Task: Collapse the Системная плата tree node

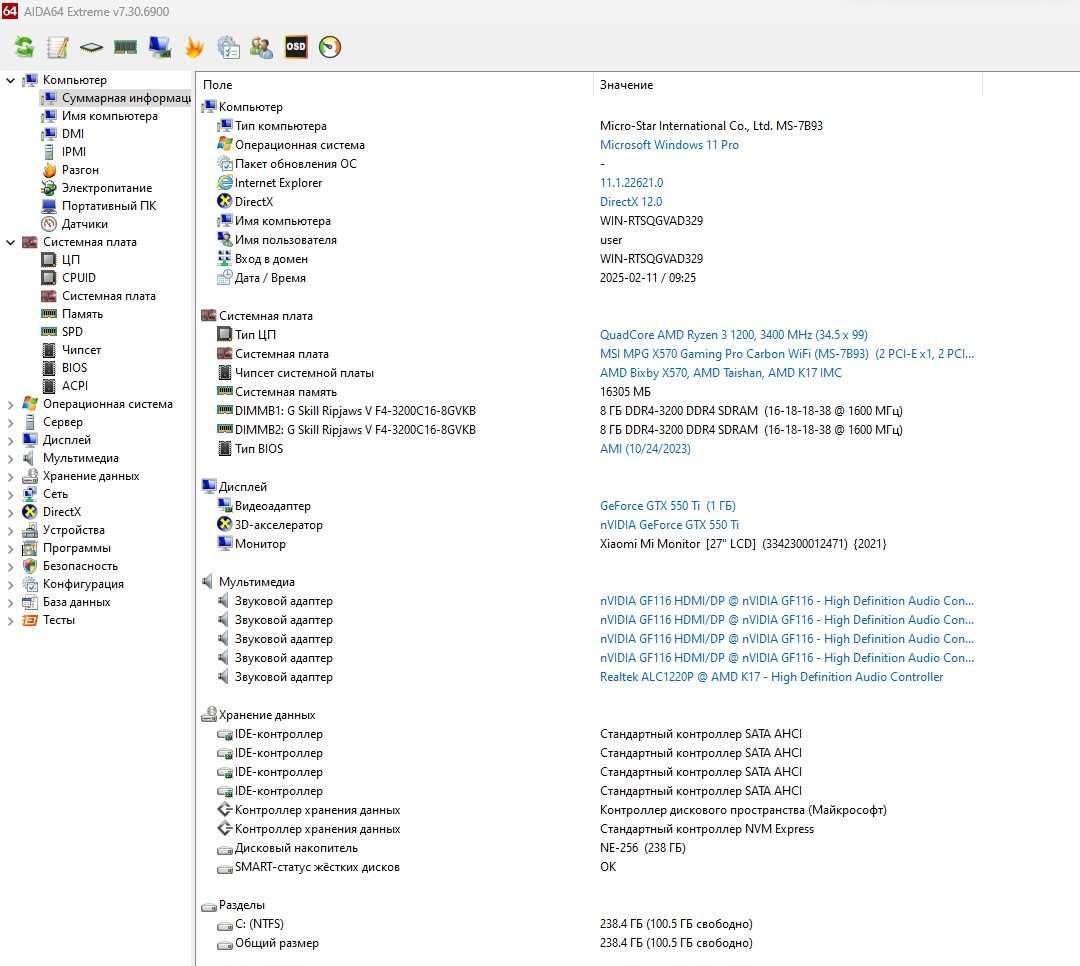Action: pos(10,243)
